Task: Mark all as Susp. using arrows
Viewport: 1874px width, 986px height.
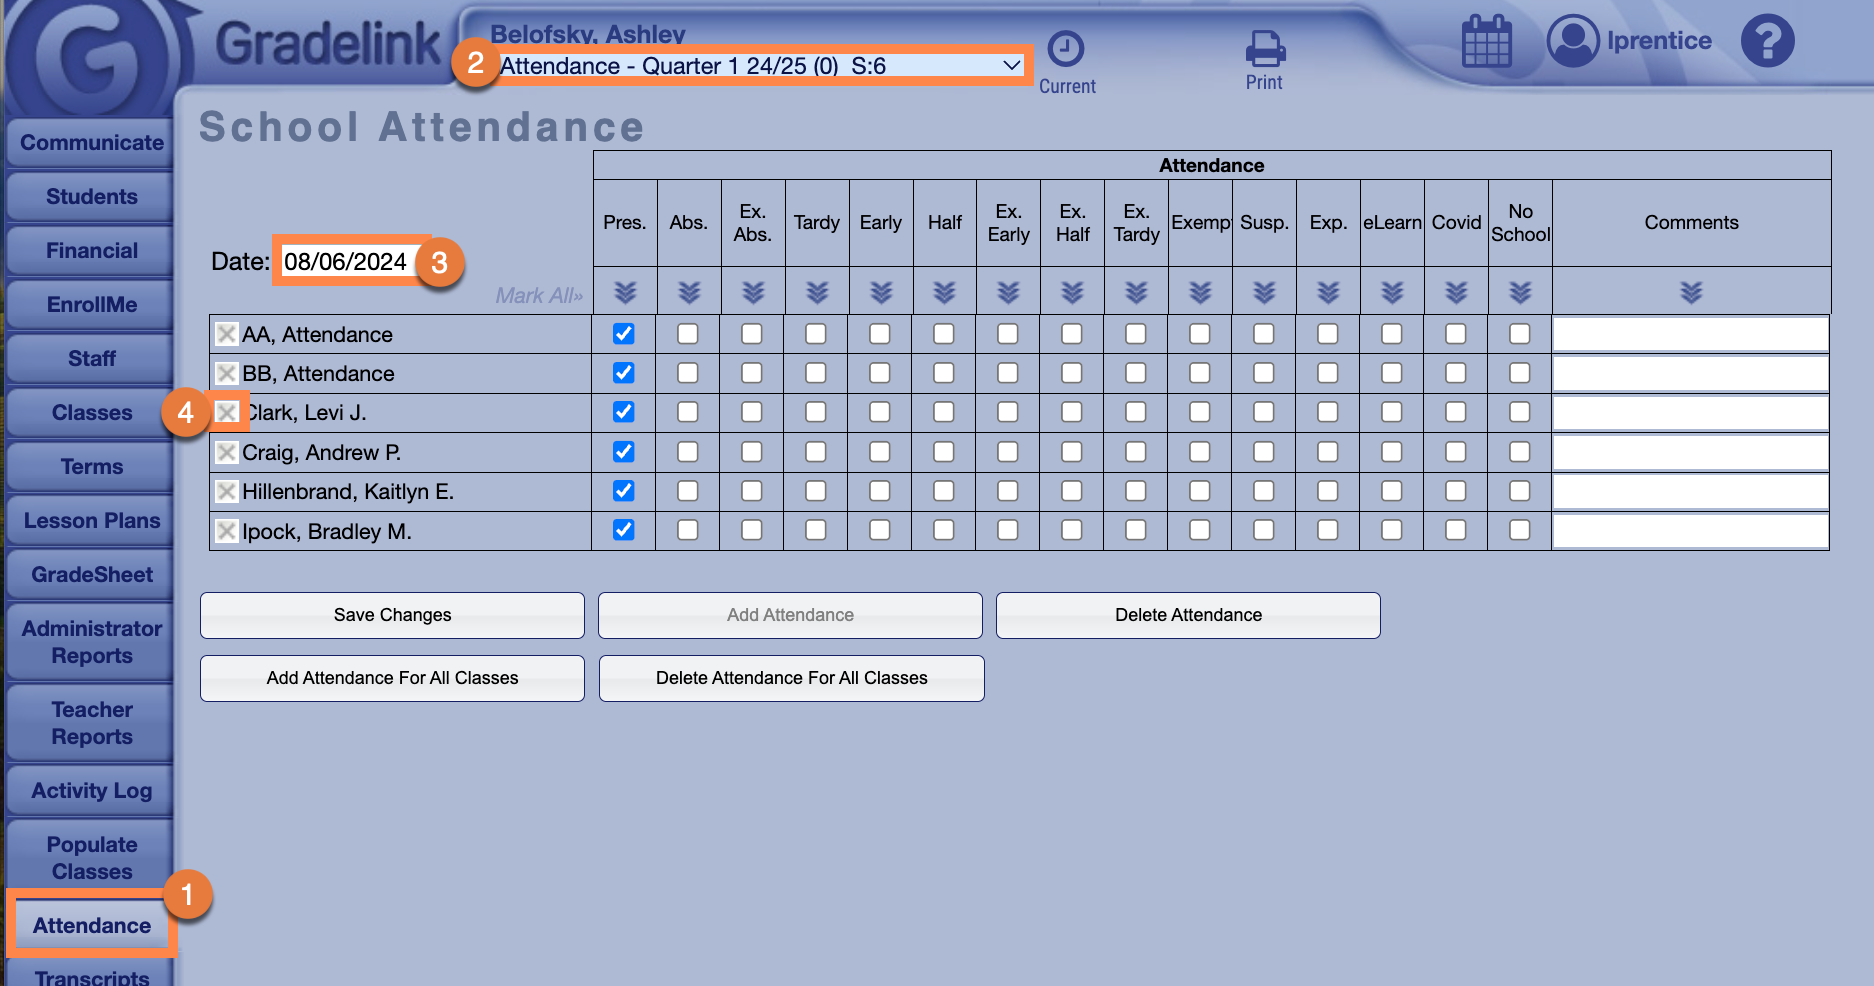Action: pyautogui.click(x=1265, y=292)
